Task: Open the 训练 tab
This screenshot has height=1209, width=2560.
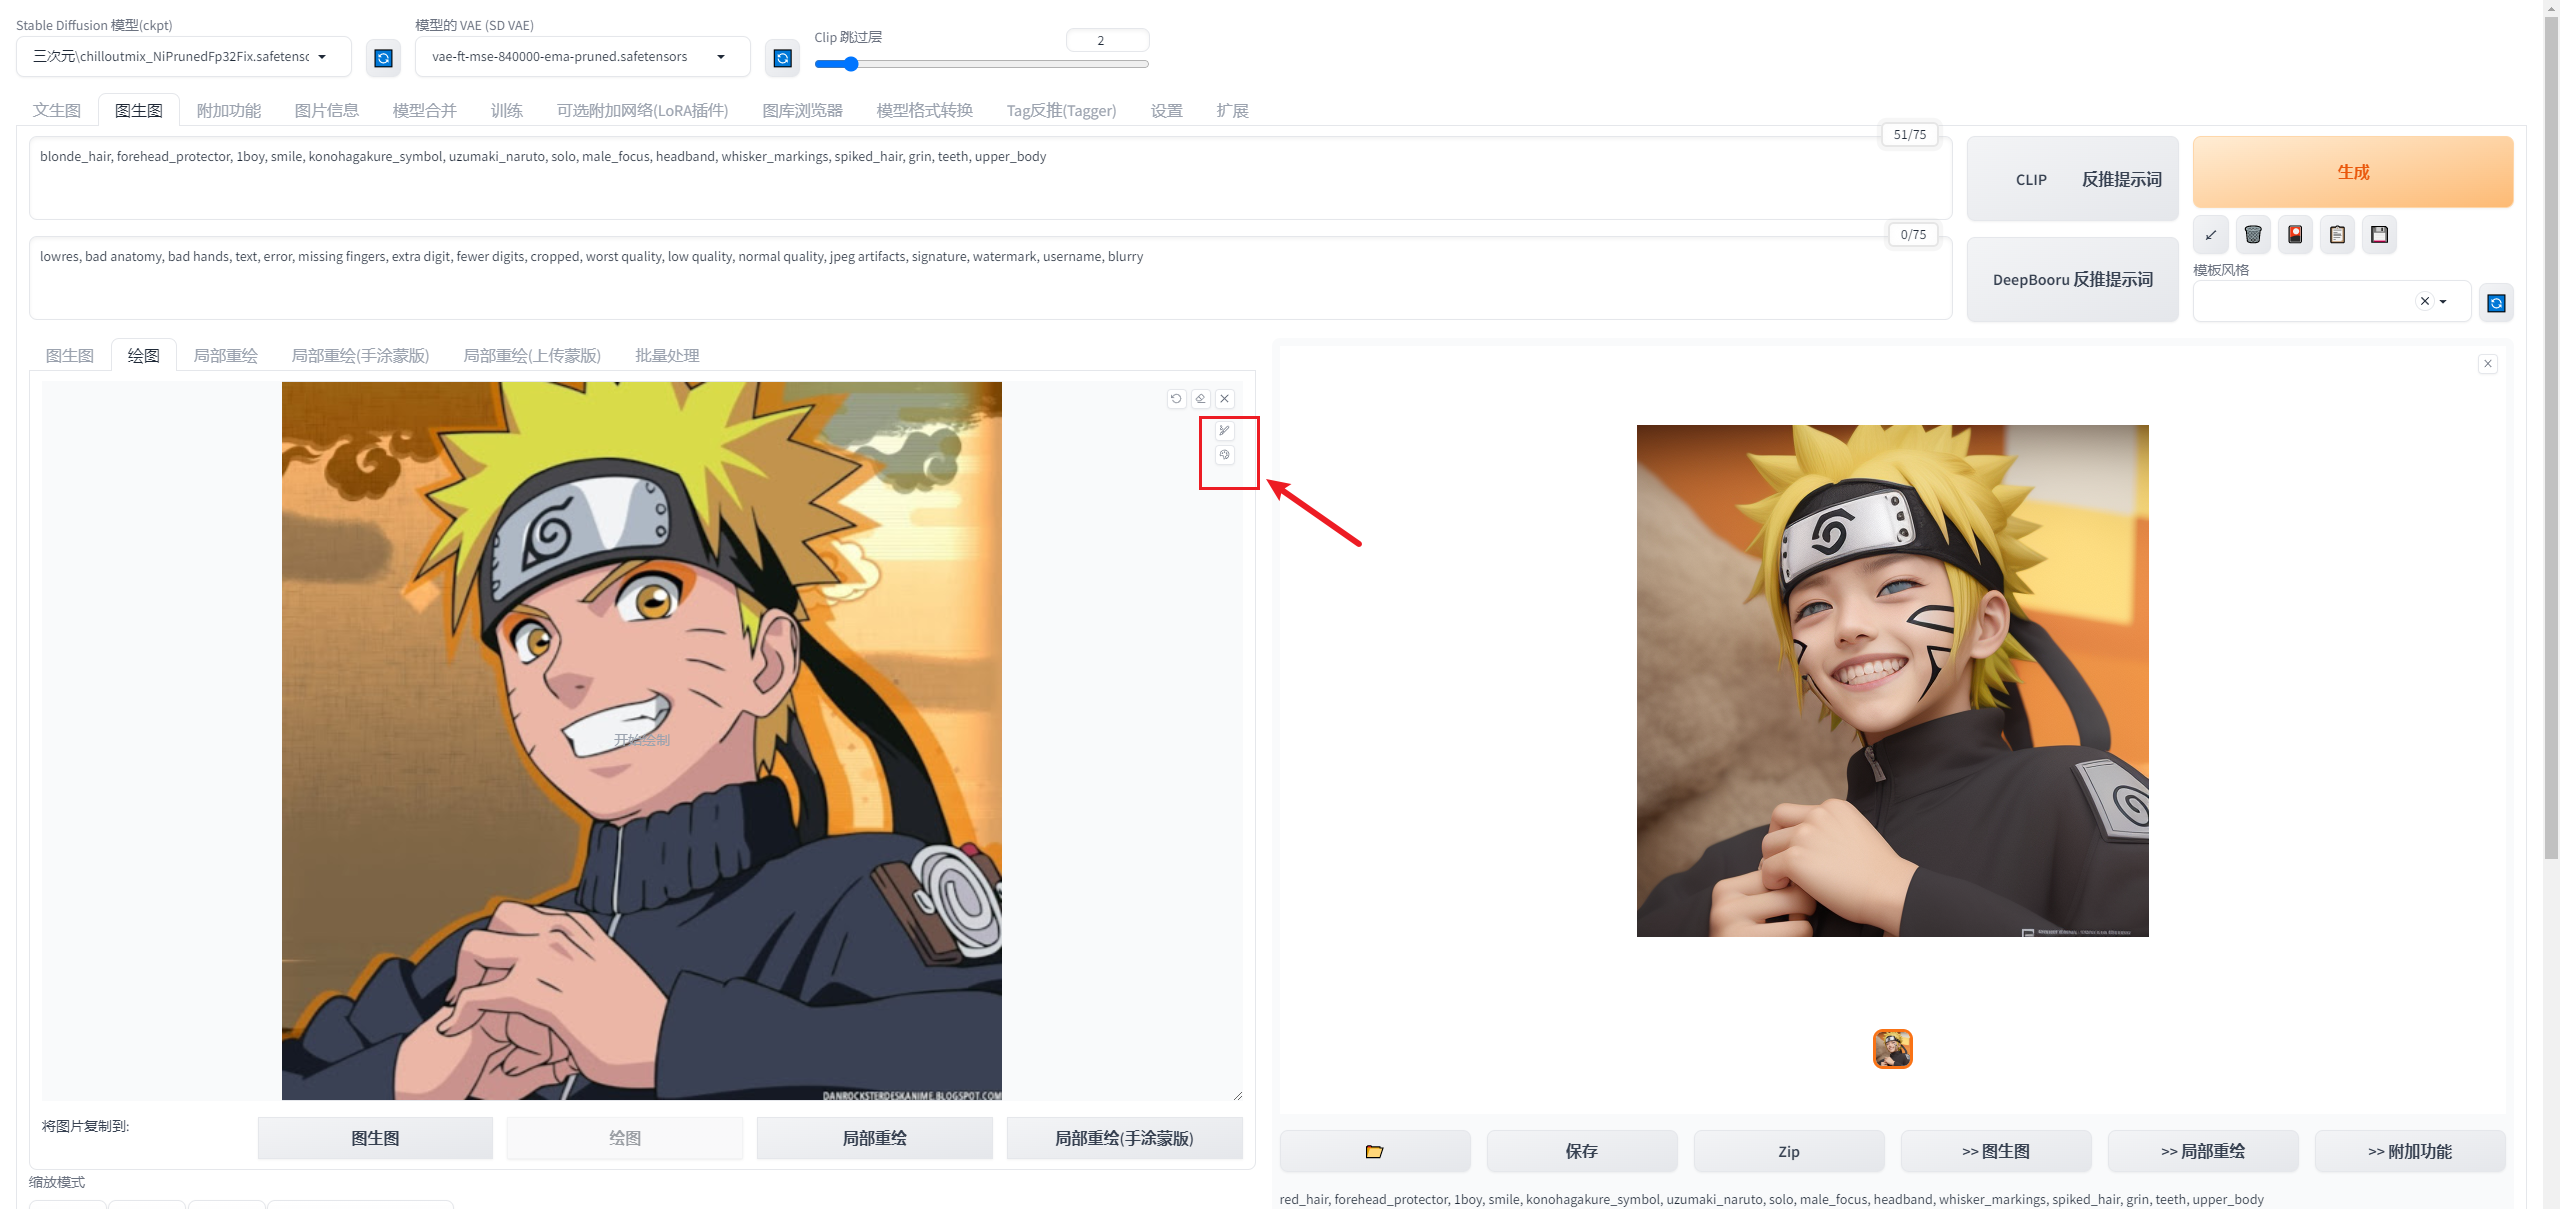Action: tap(507, 110)
